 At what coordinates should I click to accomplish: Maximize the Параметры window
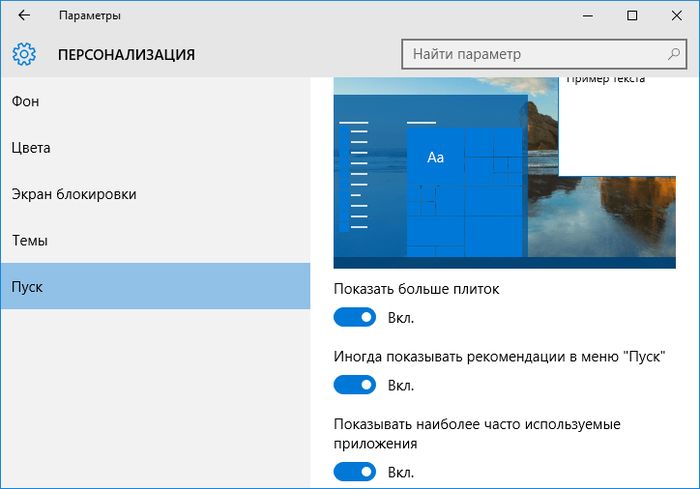(x=632, y=16)
